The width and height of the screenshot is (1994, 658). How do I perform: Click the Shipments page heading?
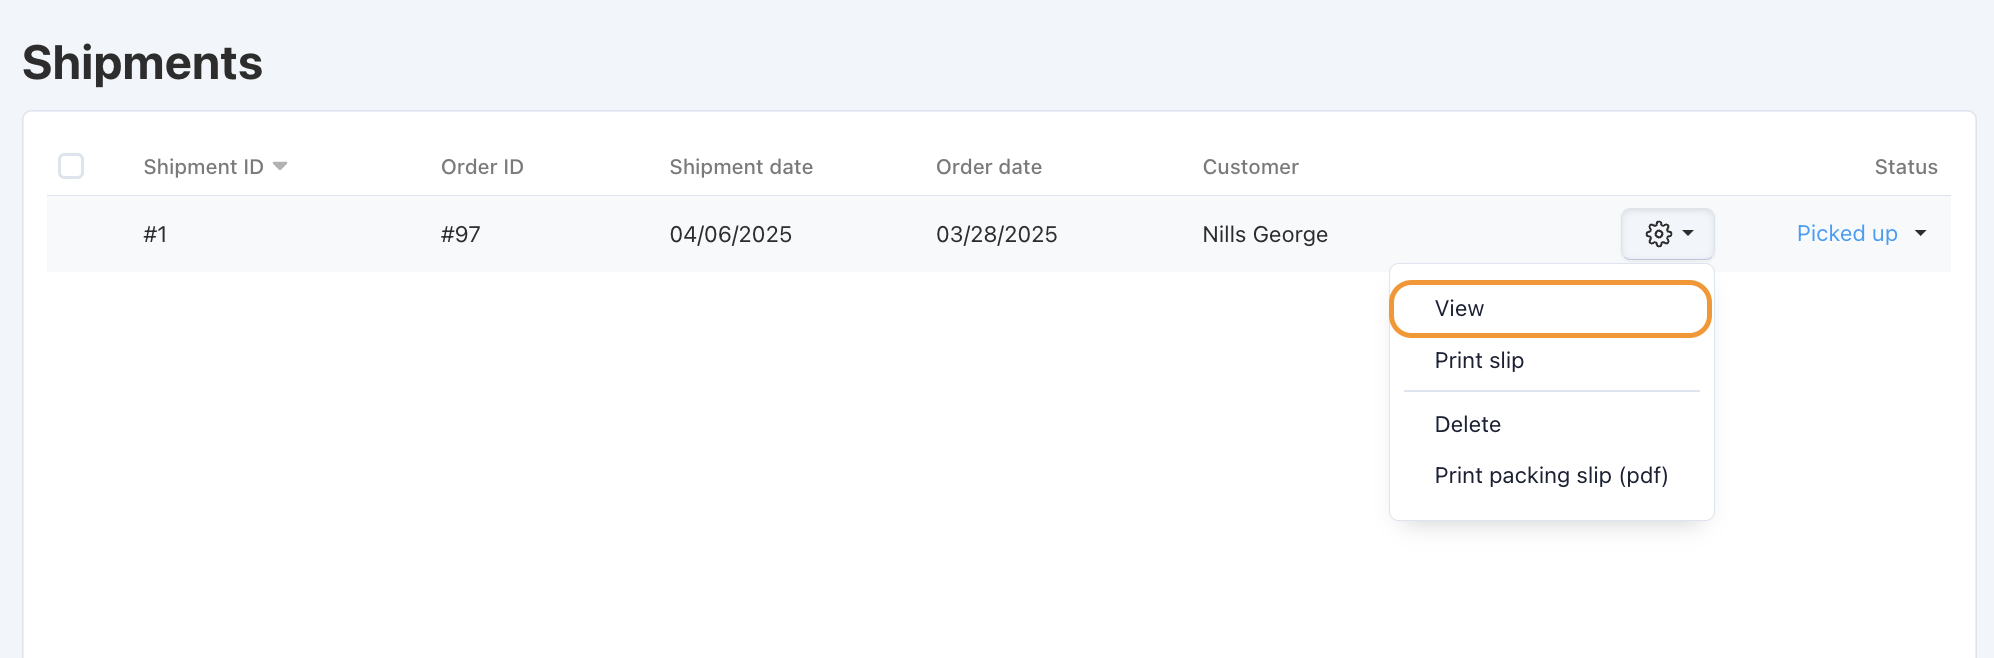(x=142, y=63)
